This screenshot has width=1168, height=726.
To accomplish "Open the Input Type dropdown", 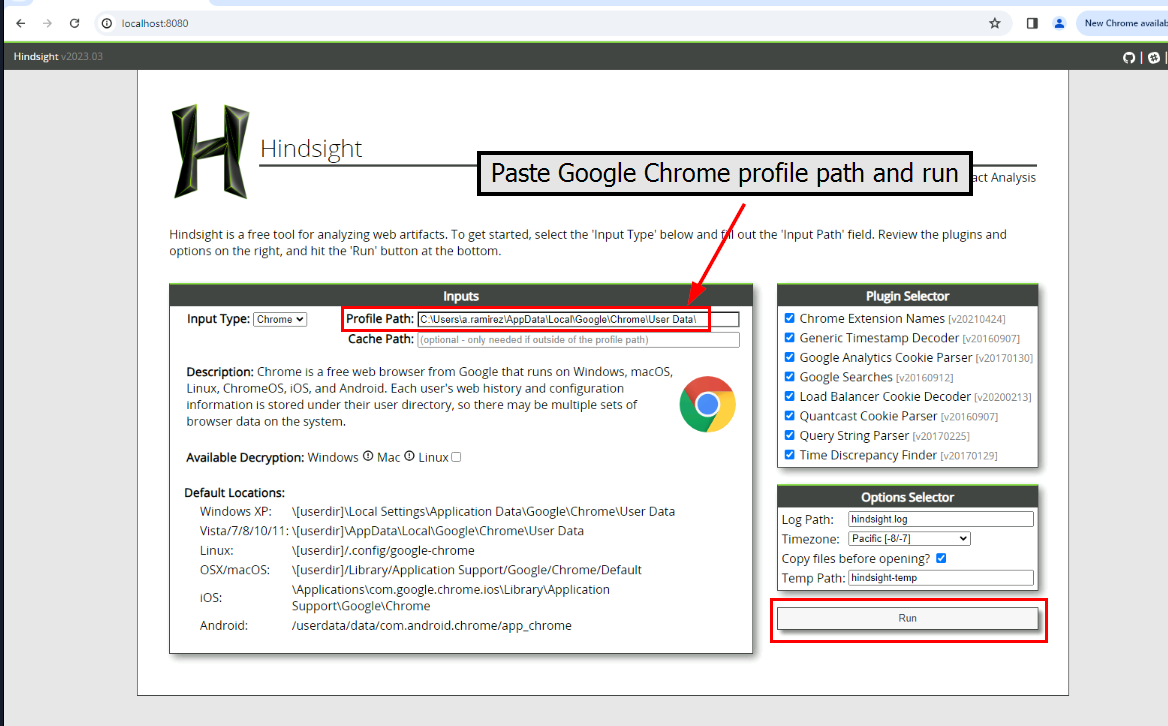I will point(280,319).
